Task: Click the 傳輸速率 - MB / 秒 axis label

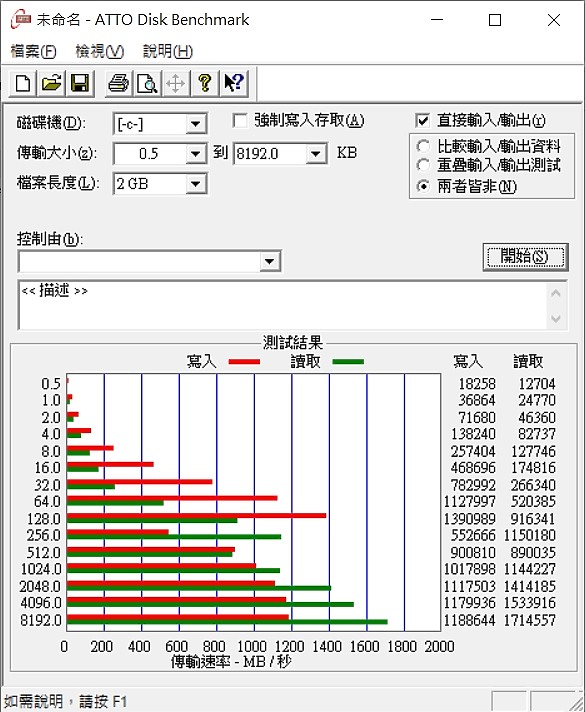Action: tap(231, 662)
